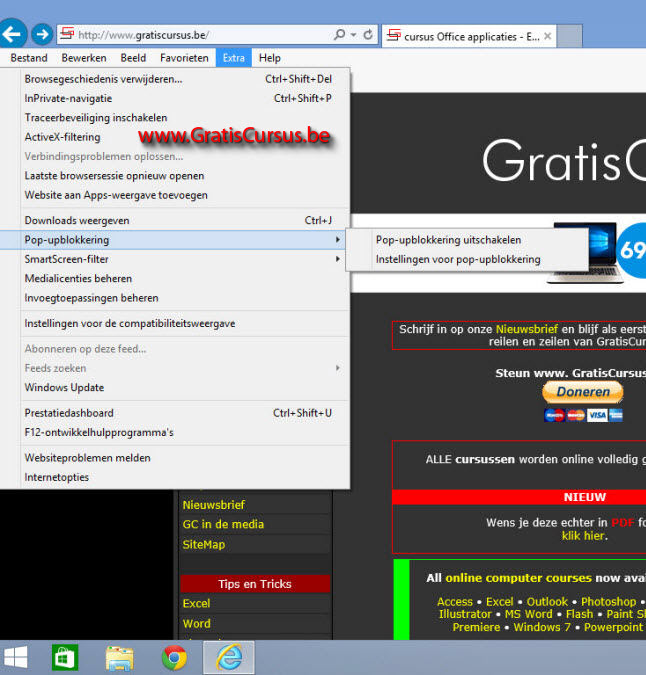Open the Bewerken menu
646x675 pixels.
click(x=84, y=58)
